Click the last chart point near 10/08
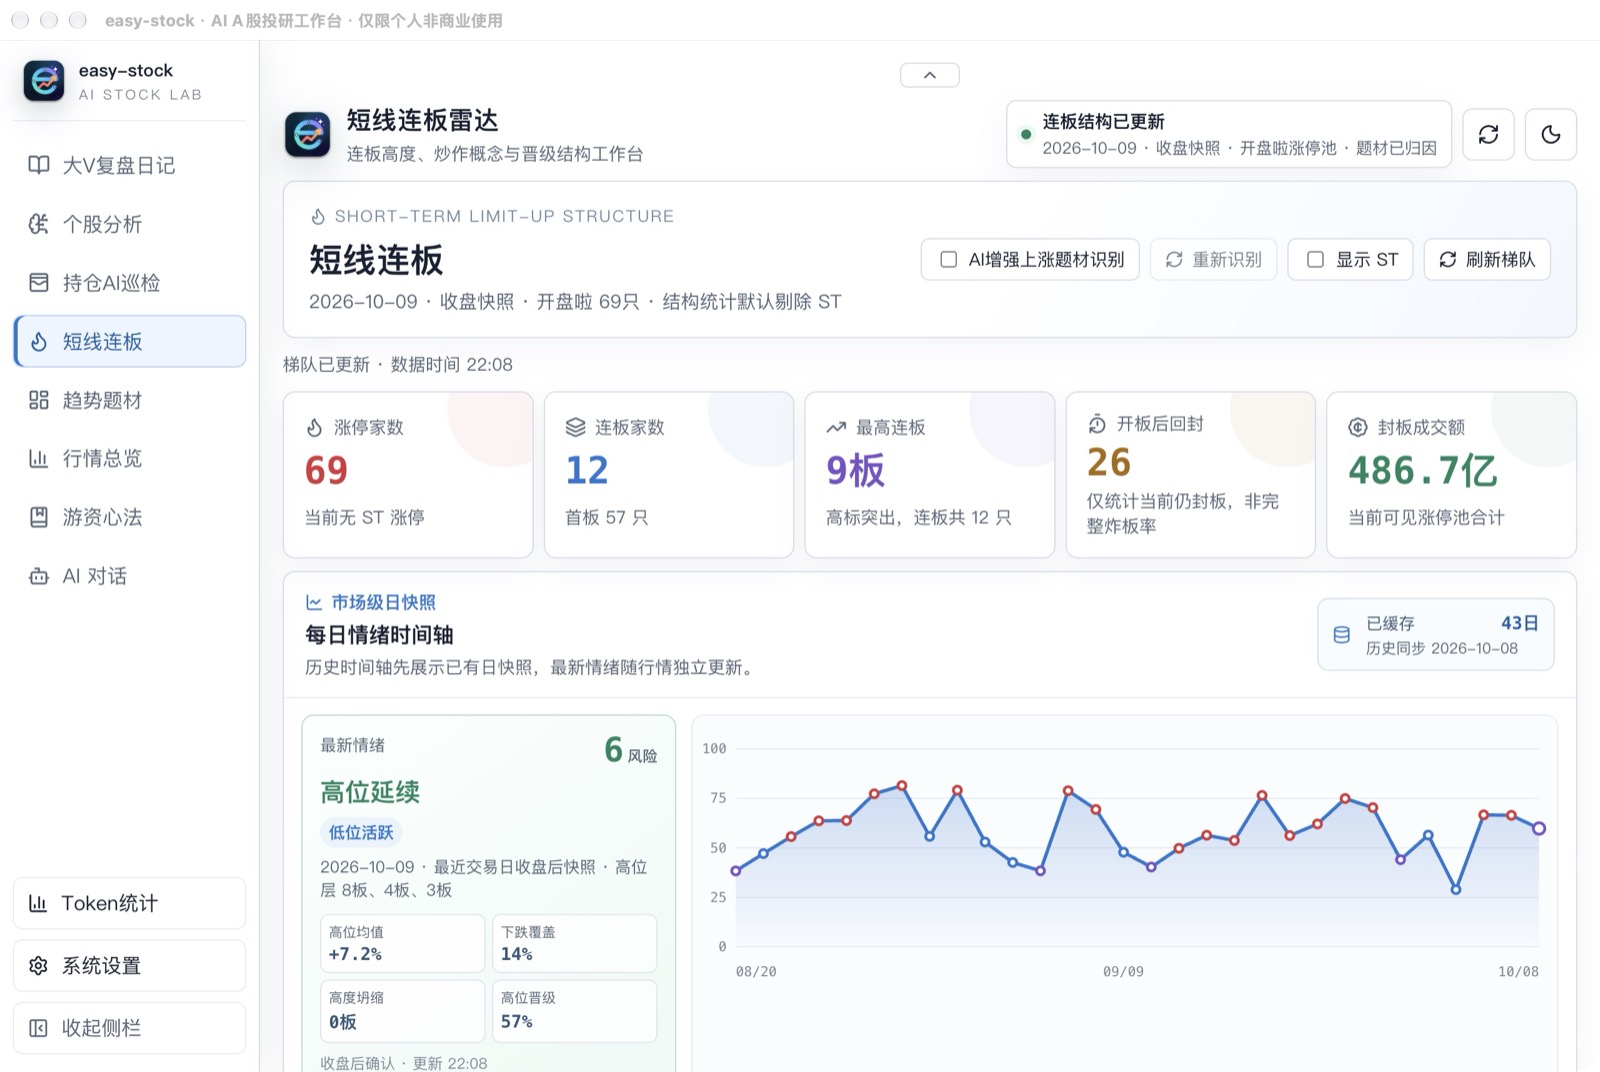The width and height of the screenshot is (1600, 1072). [1539, 828]
